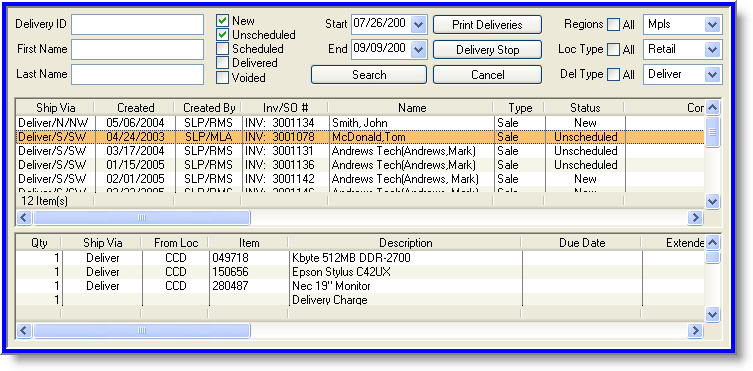Uncheck the New status checkbox
The width and height of the screenshot is (753, 371).
pos(222,21)
